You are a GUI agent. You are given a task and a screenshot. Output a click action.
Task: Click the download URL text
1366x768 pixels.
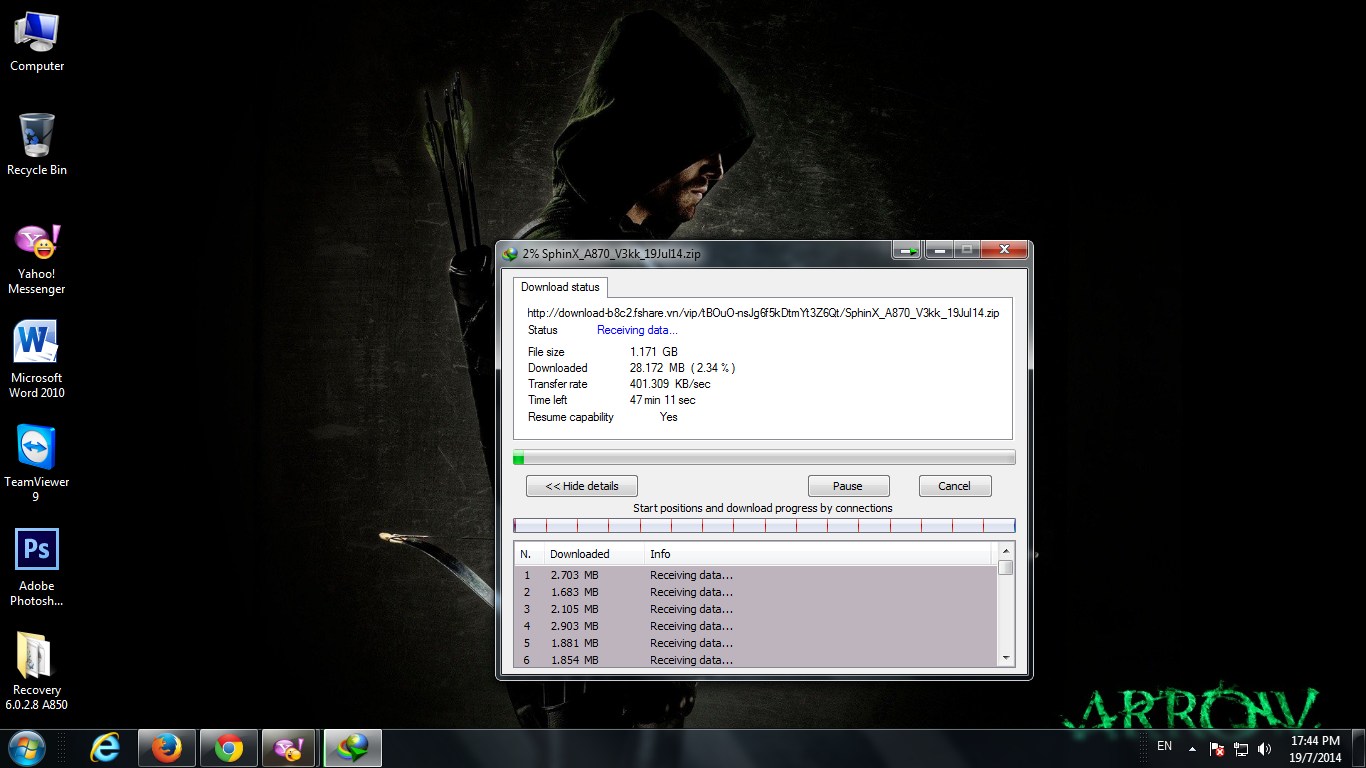click(763, 313)
